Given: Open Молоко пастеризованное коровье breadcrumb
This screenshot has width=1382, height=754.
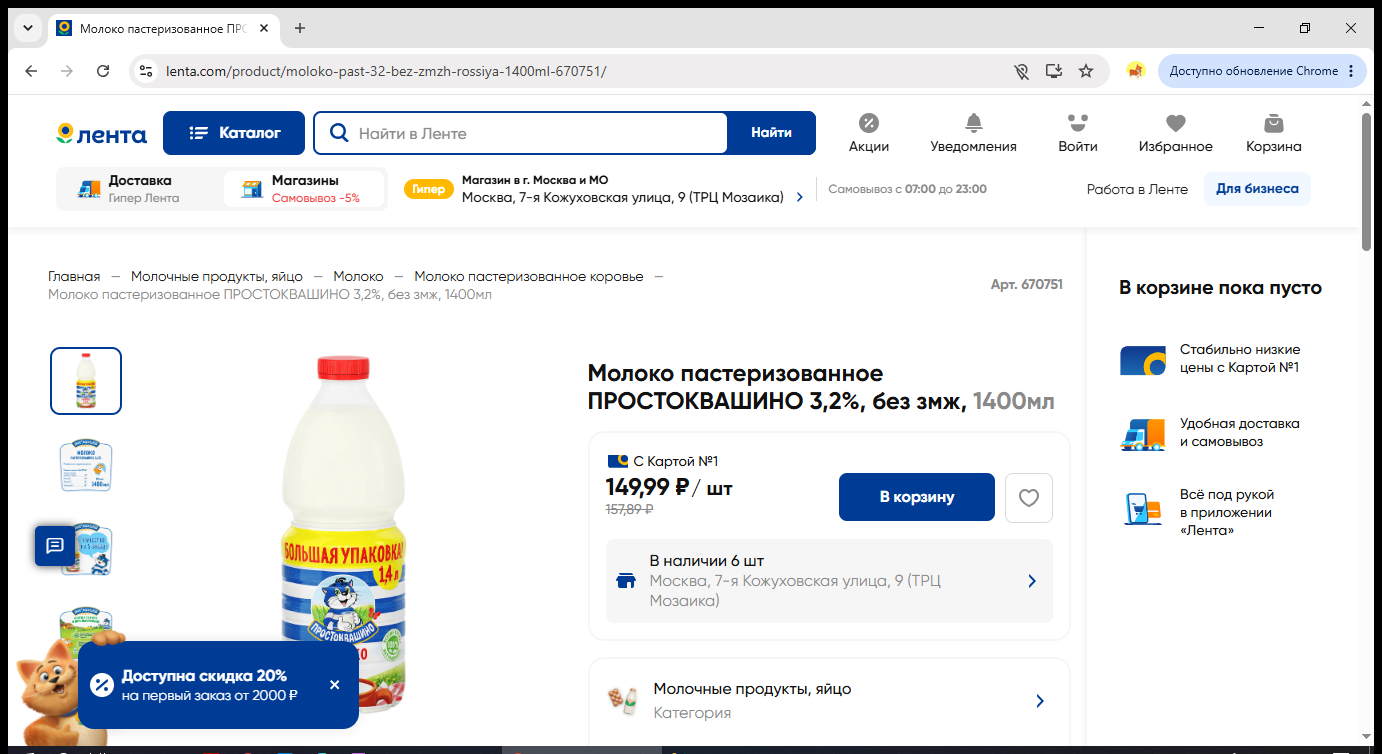Looking at the screenshot, I should pyautogui.click(x=529, y=277).
